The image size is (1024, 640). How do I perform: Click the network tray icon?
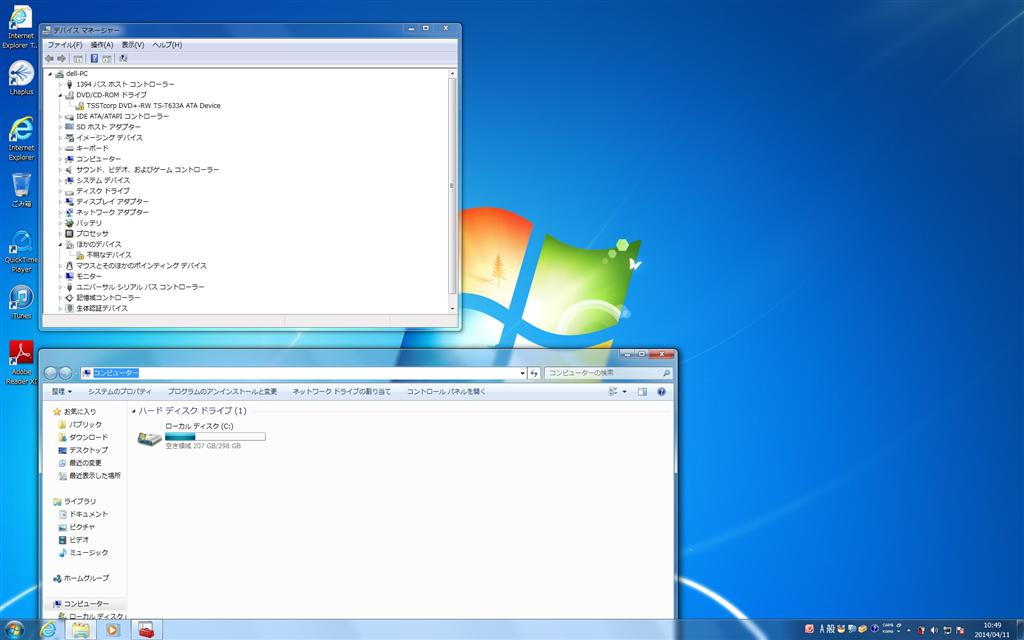tap(947, 630)
